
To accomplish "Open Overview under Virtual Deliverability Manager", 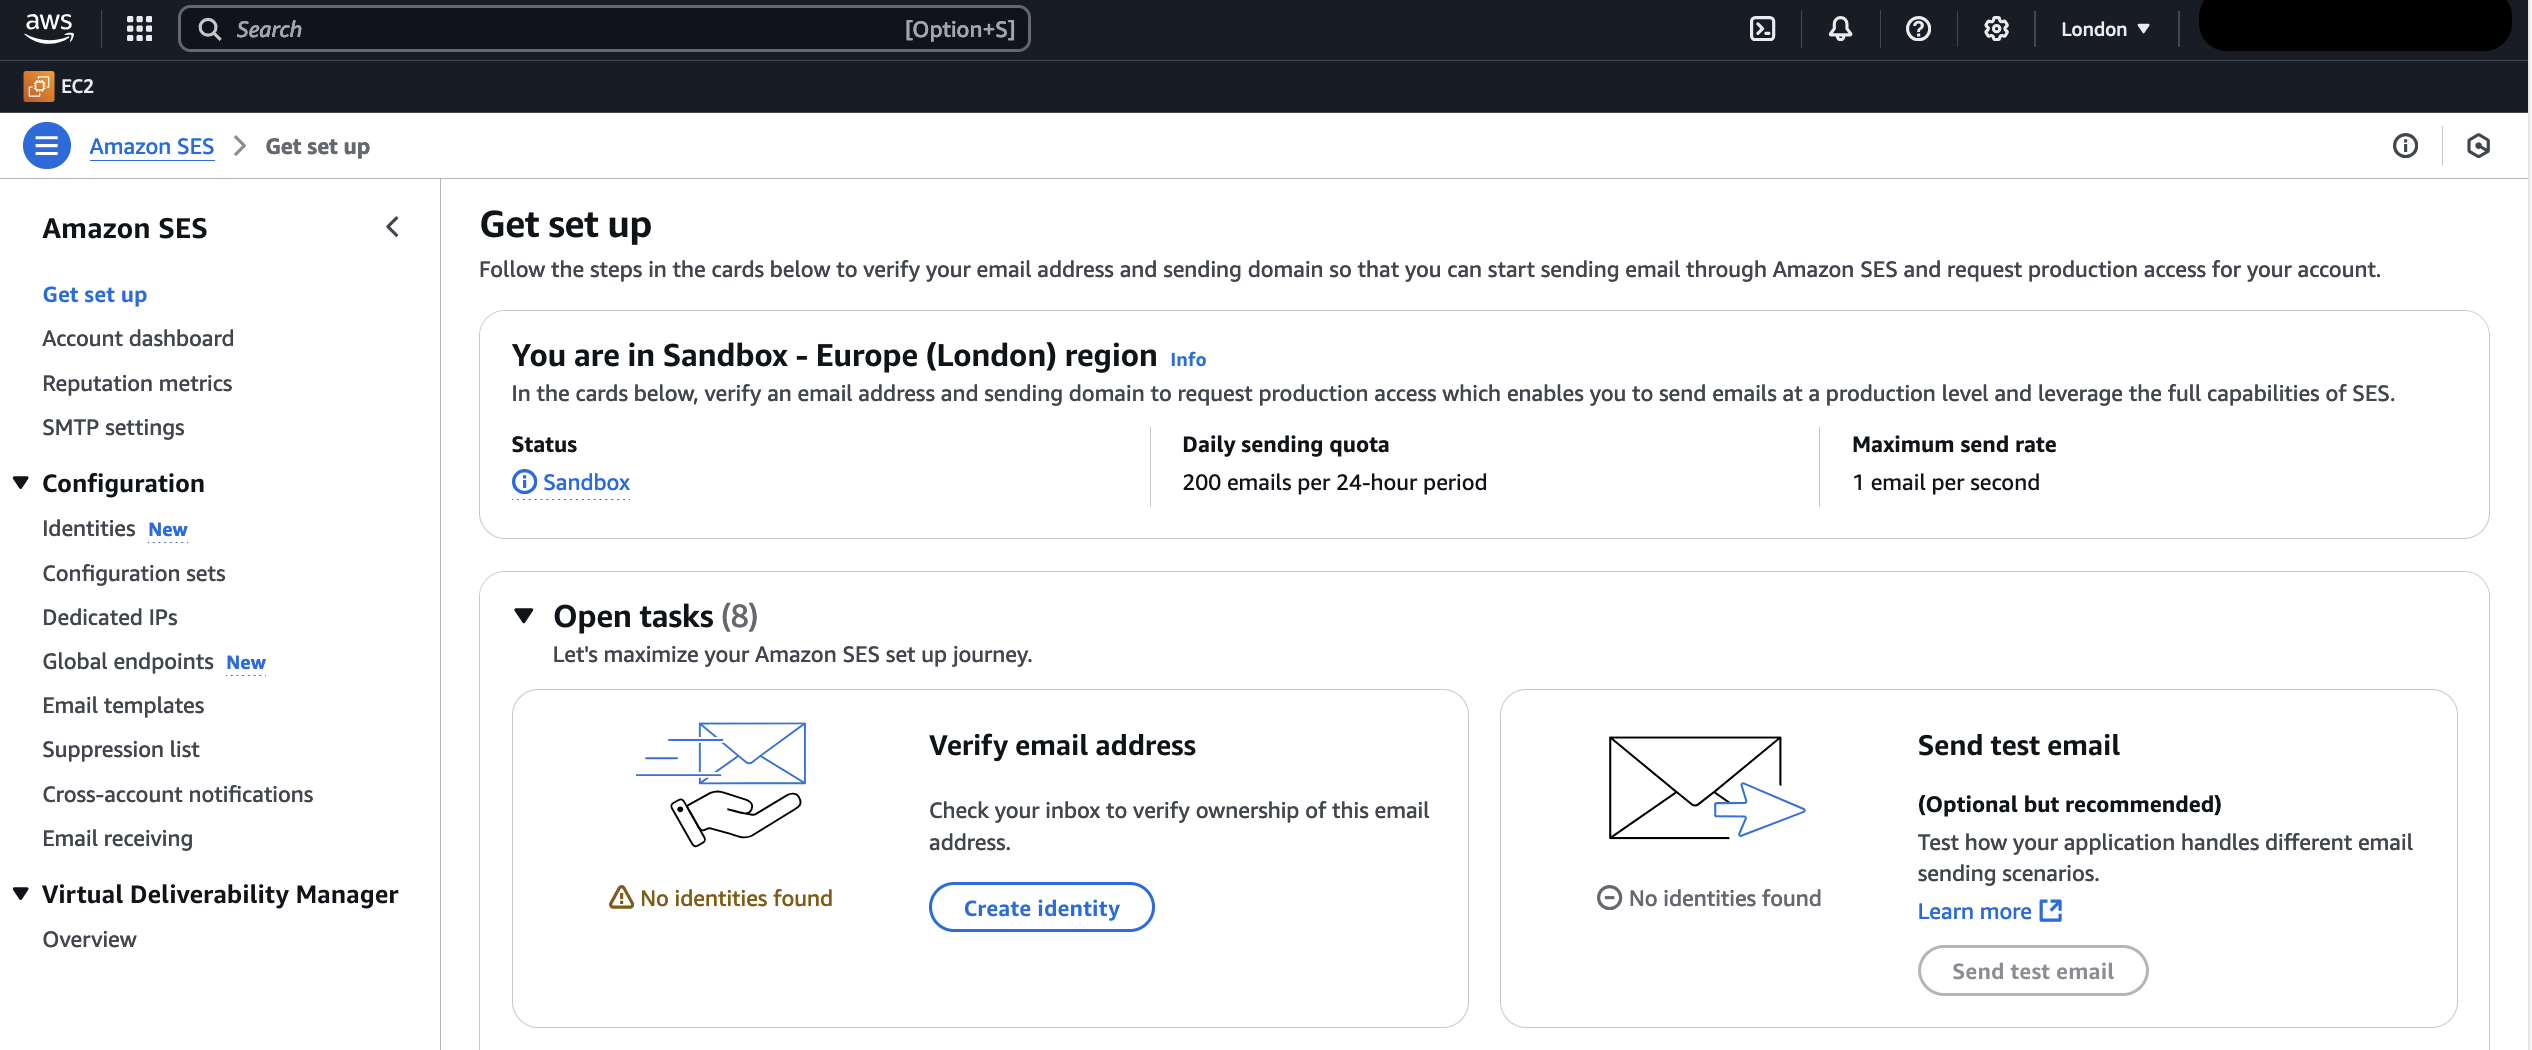I will tap(90, 939).
